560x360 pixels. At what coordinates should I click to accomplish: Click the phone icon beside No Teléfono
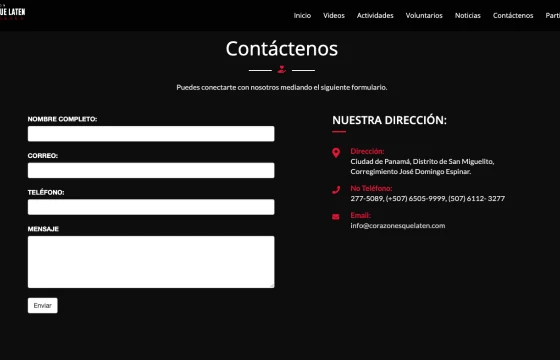(x=336, y=190)
